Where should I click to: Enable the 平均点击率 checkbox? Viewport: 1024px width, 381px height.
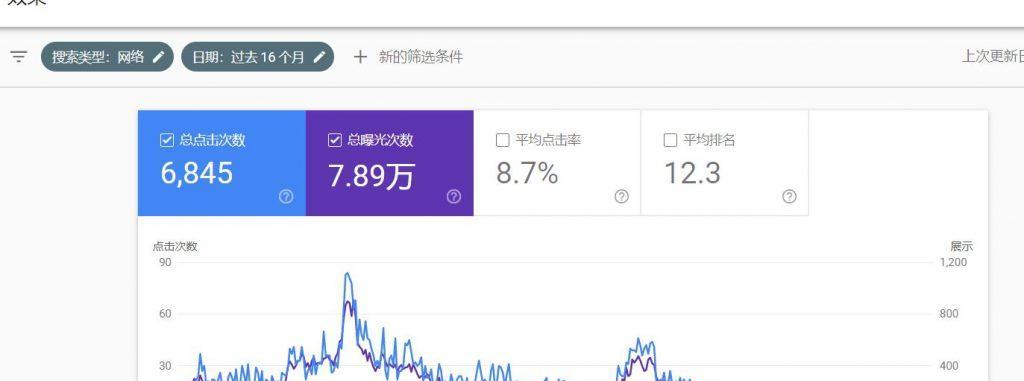tap(503, 141)
